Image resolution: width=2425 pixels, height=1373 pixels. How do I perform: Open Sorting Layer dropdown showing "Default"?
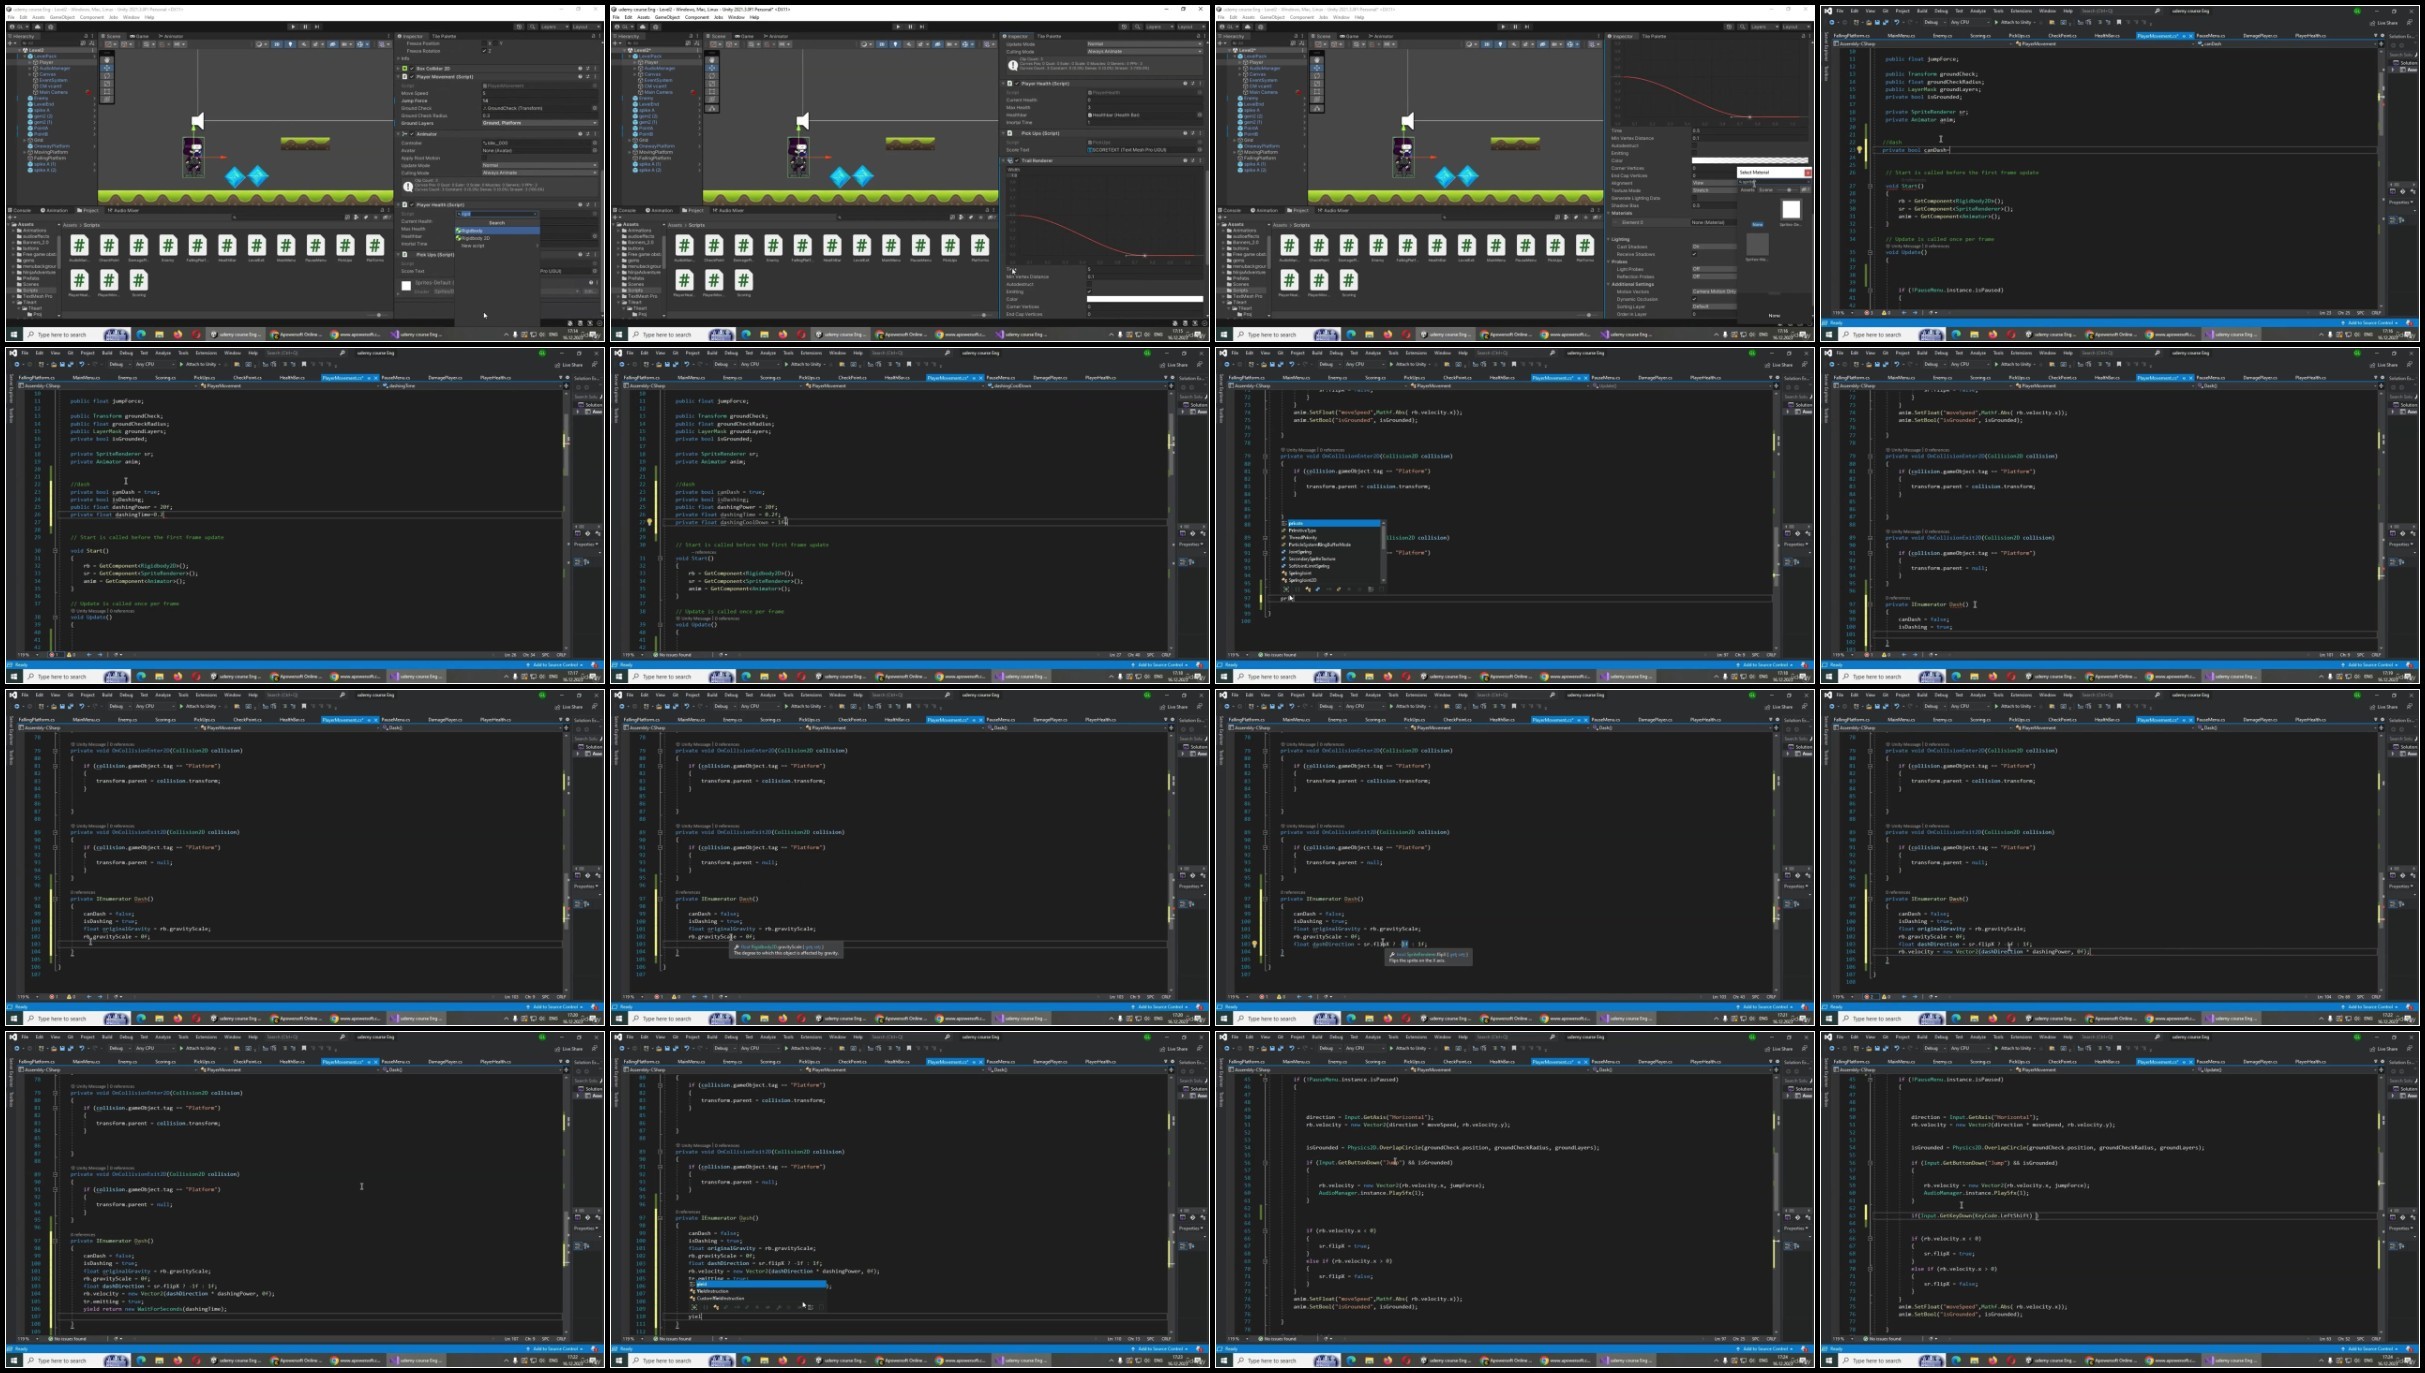[1714, 307]
